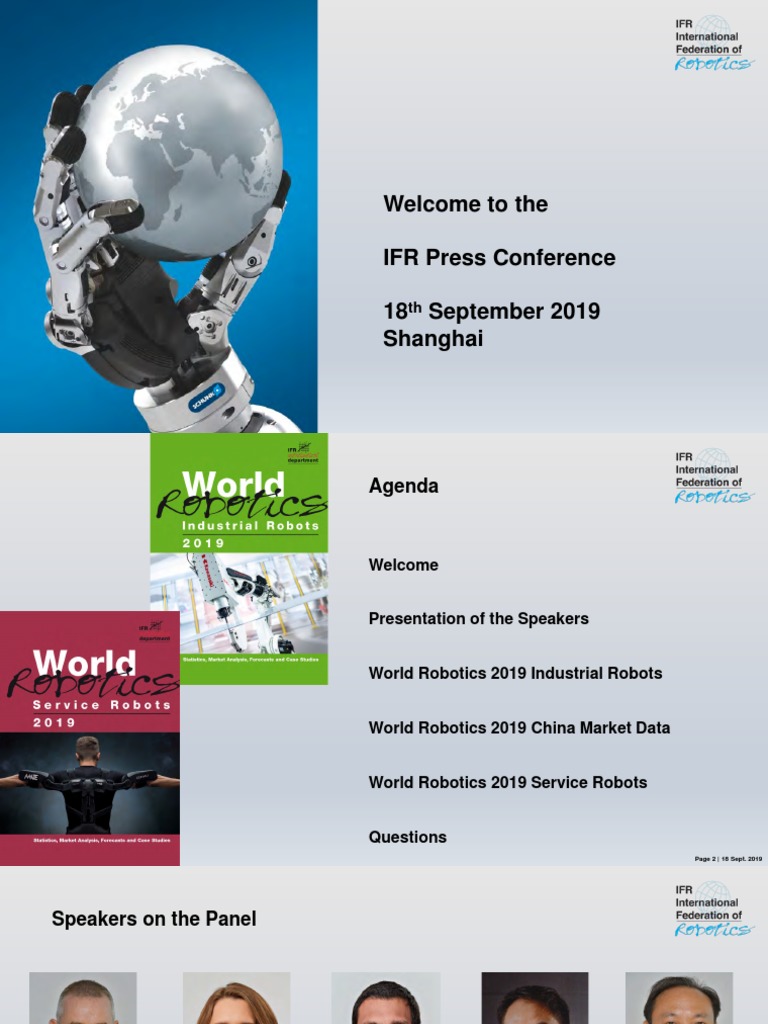Click the World Robotics Service Robots 2019 cover
This screenshot has height=1024, width=768.
click(89, 739)
